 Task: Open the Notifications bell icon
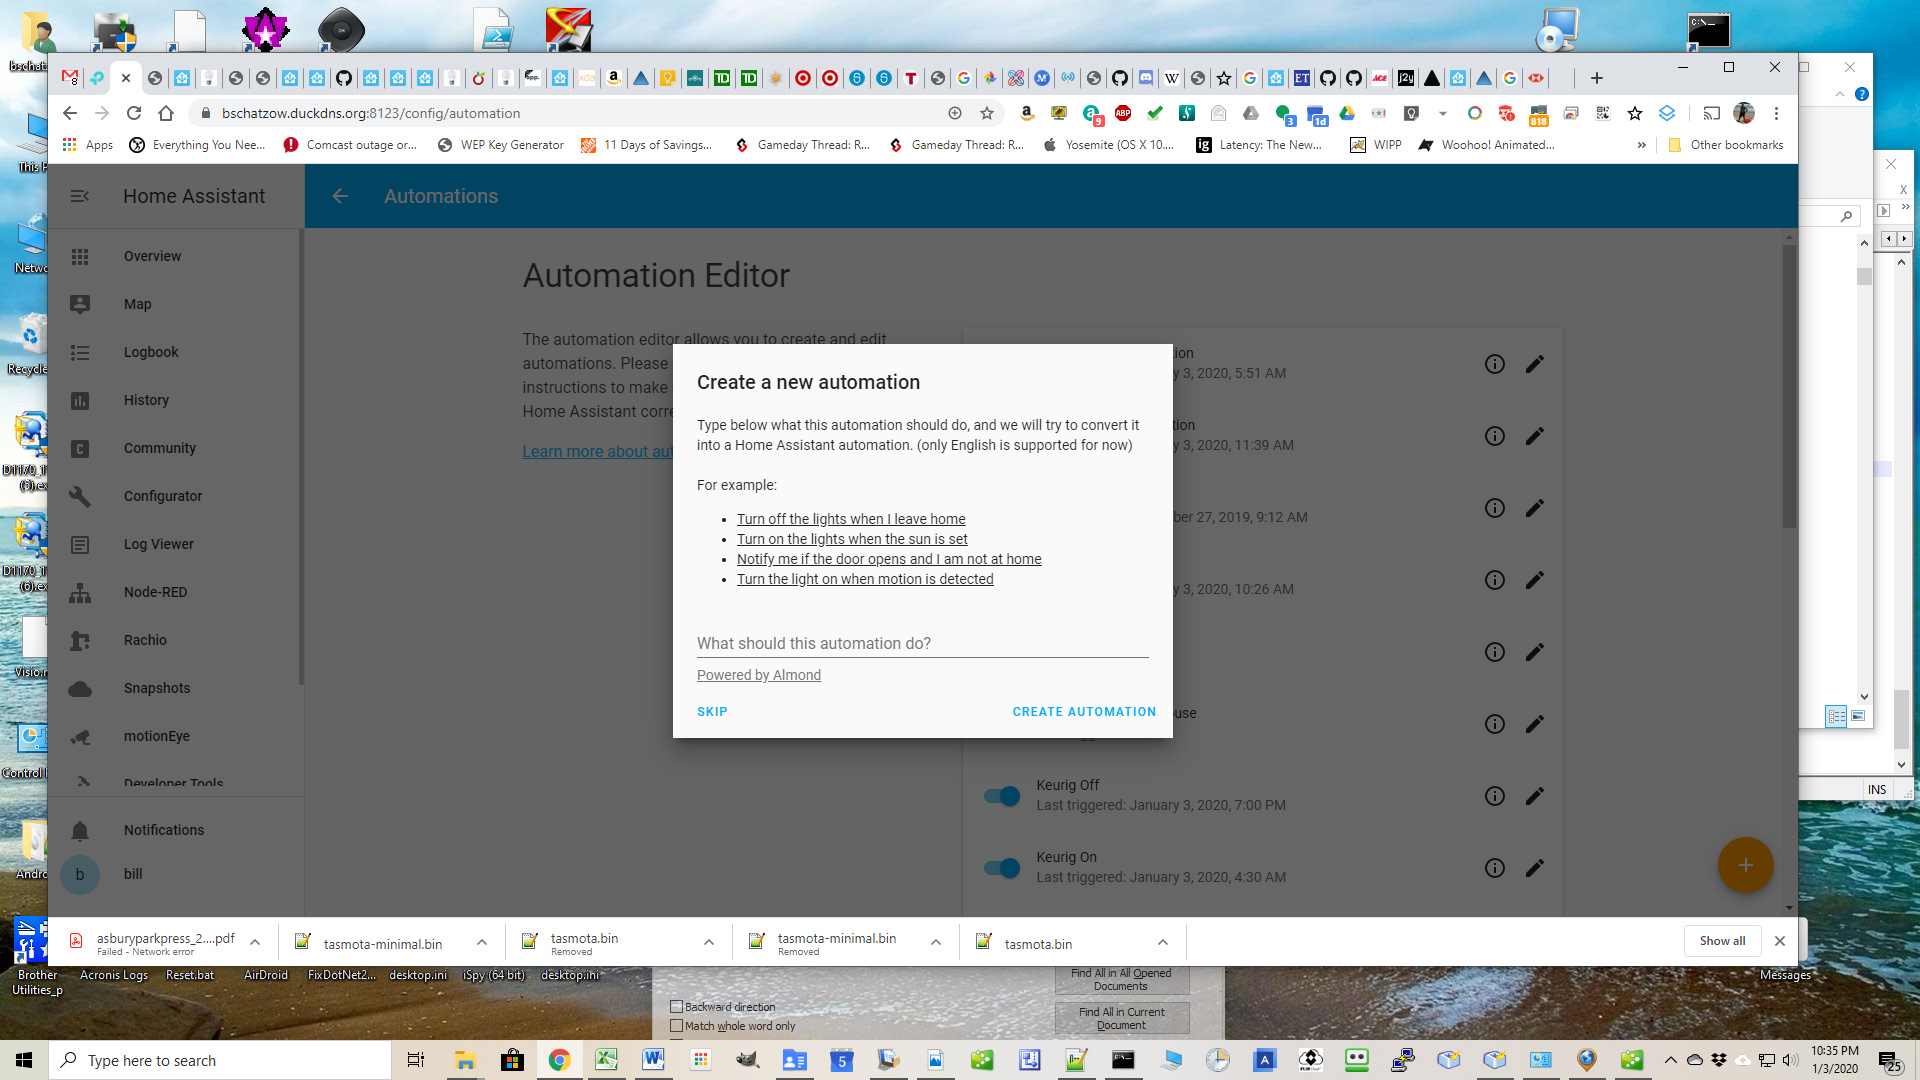[80, 831]
